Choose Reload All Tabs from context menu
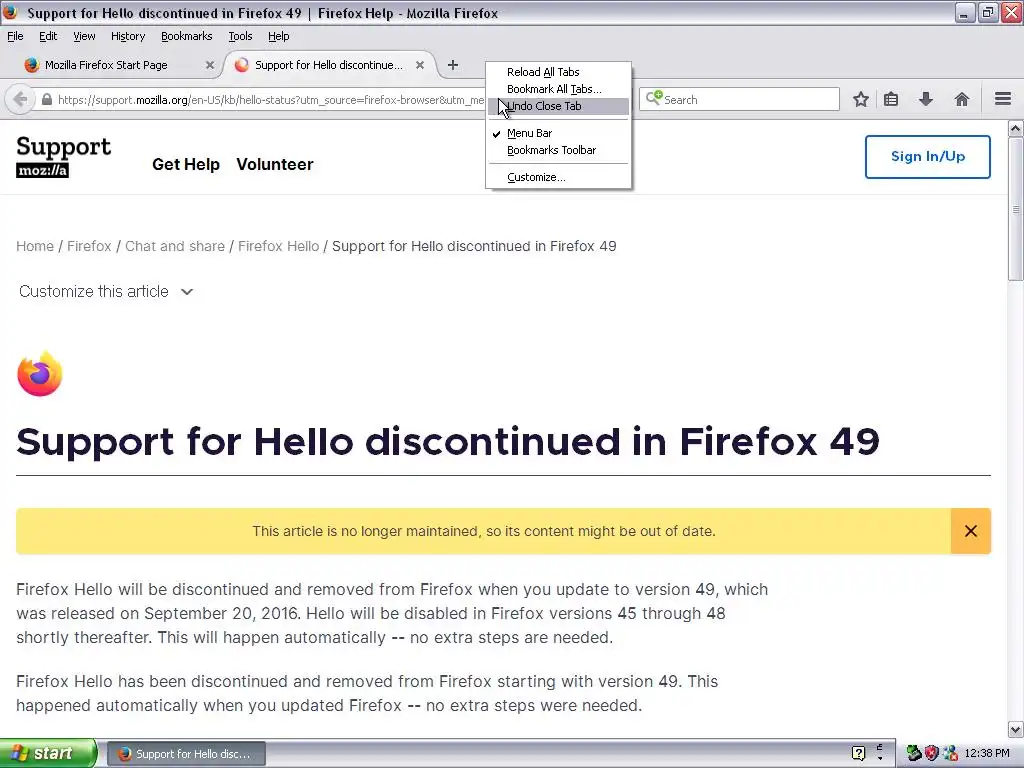Viewport: 1024px width, 768px height. [558, 72]
